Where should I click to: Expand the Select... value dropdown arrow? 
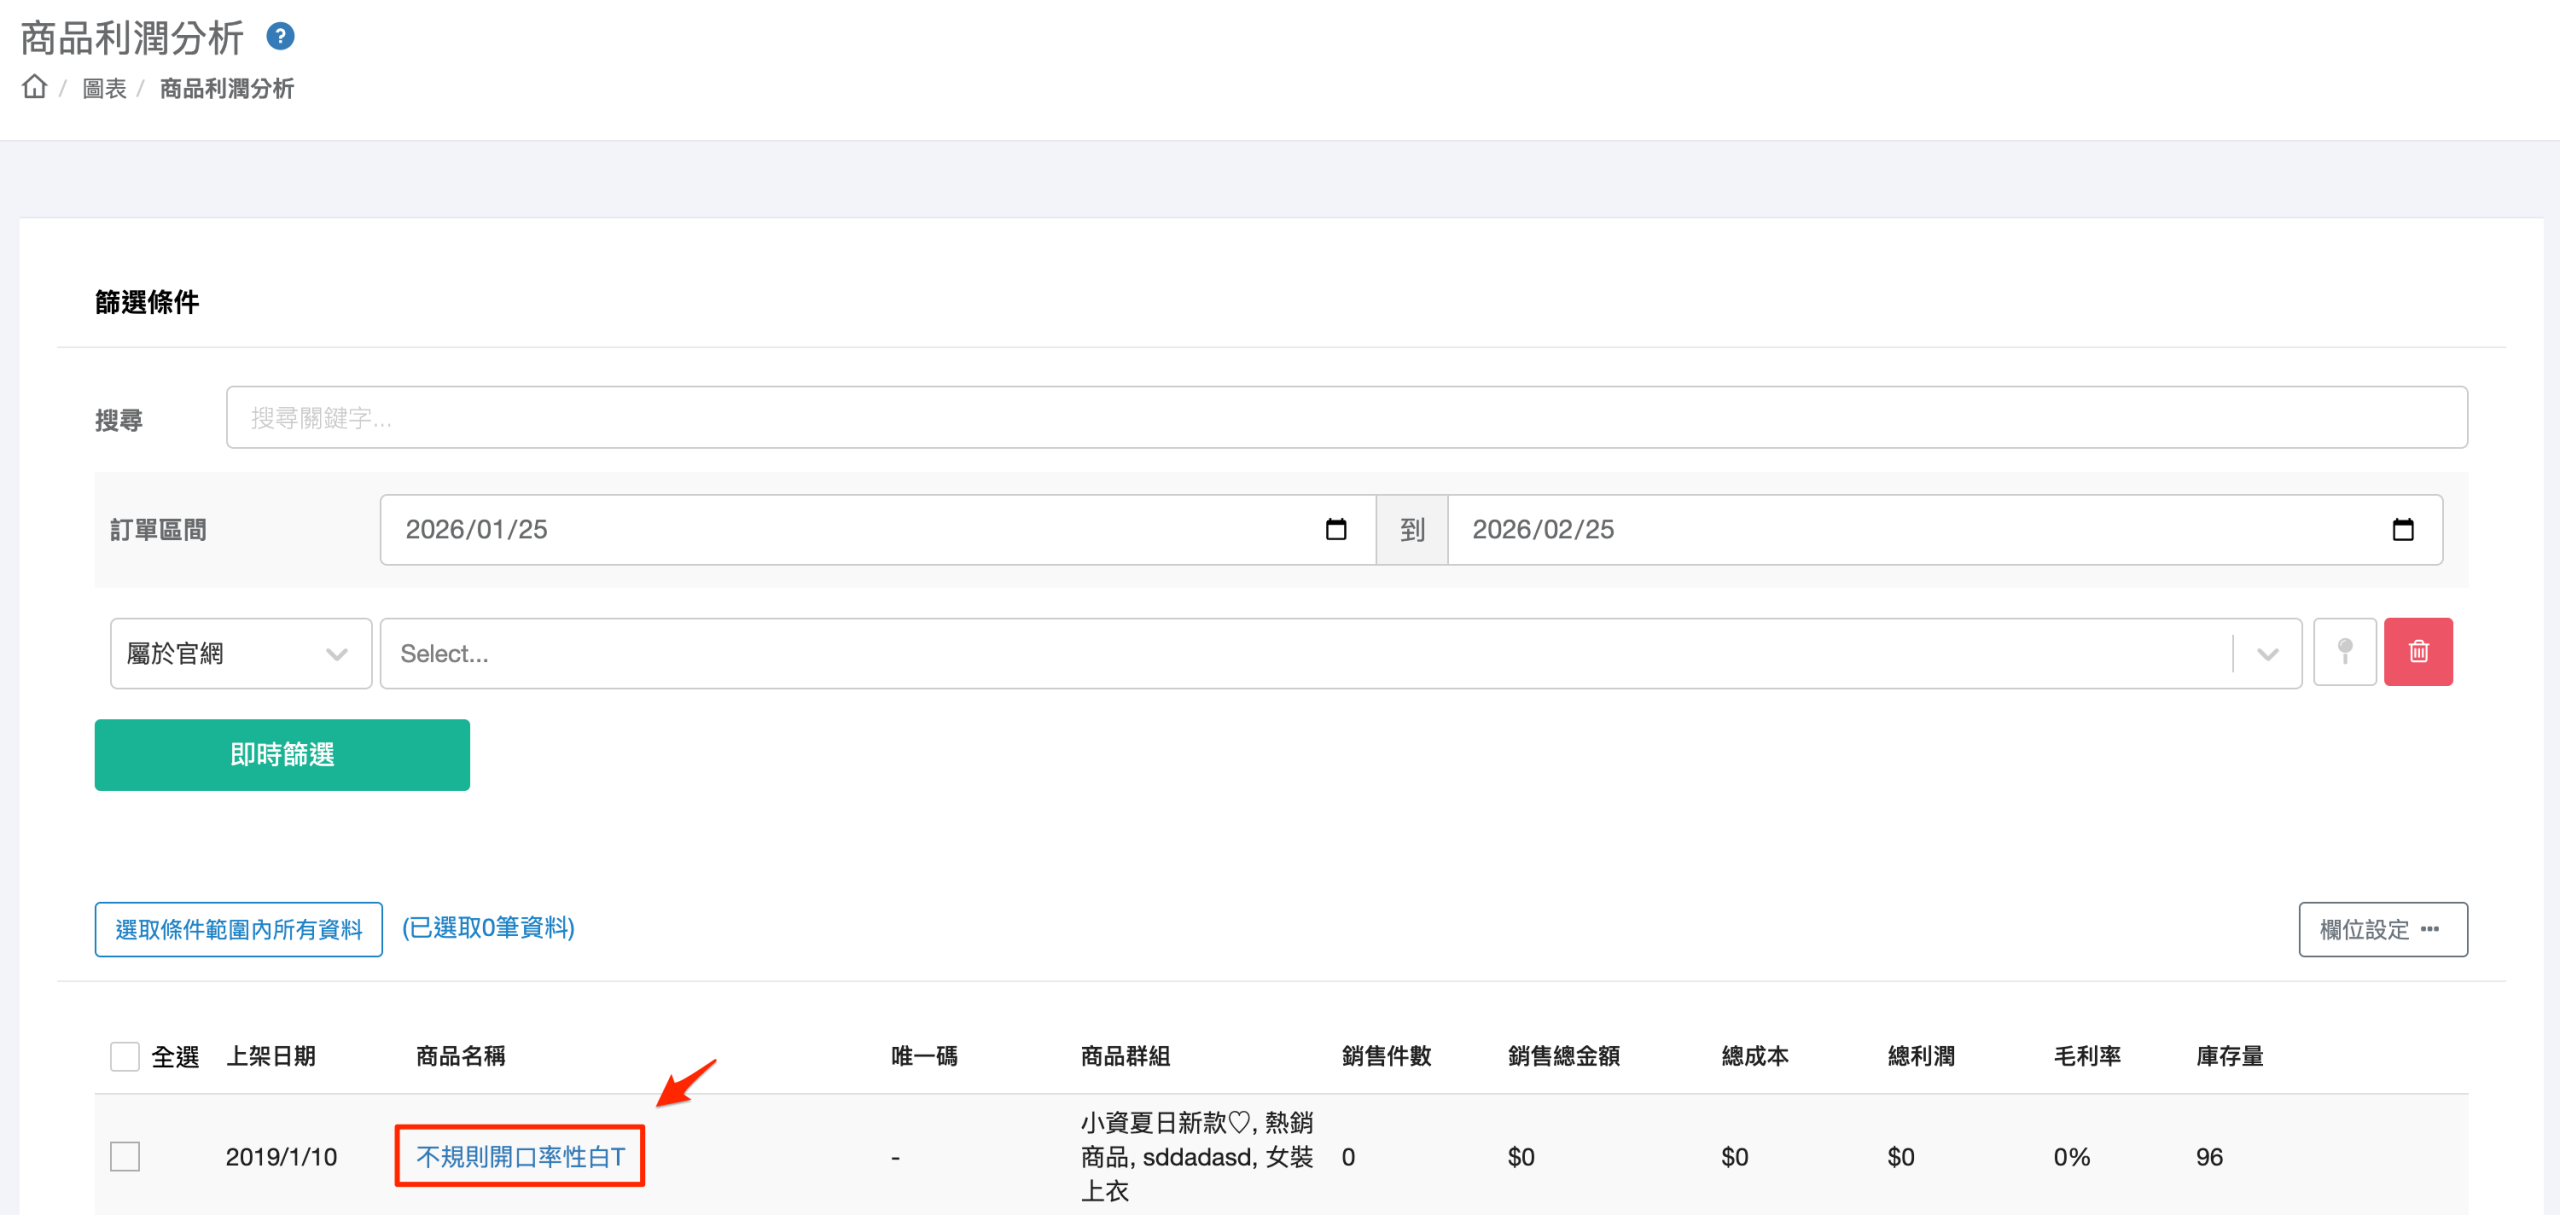pos(2267,653)
